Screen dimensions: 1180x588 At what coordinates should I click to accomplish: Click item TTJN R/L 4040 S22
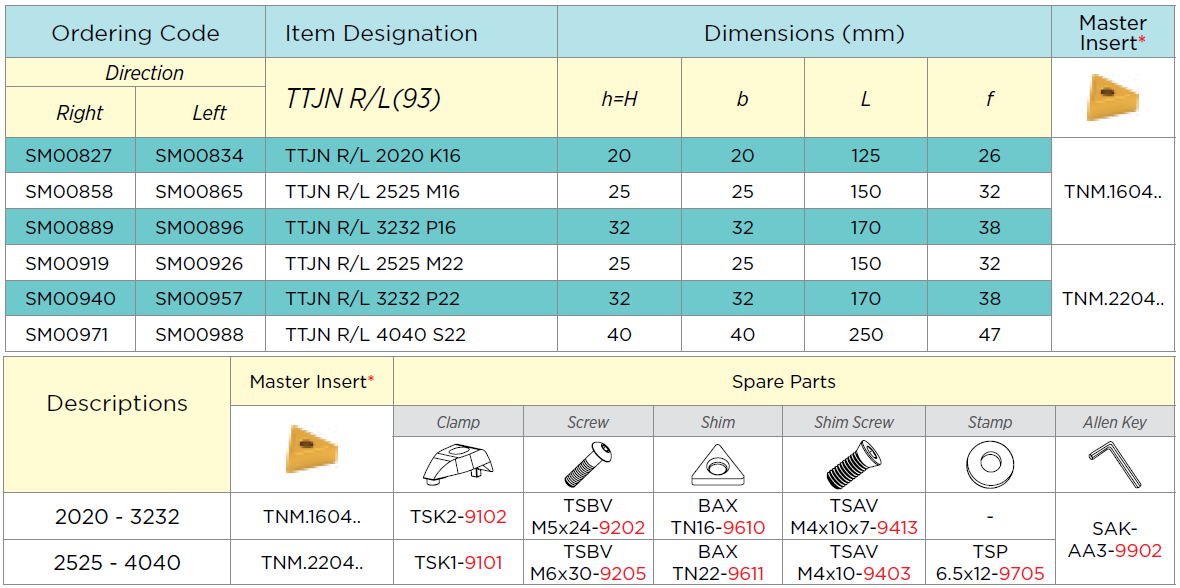[x=376, y=334]
